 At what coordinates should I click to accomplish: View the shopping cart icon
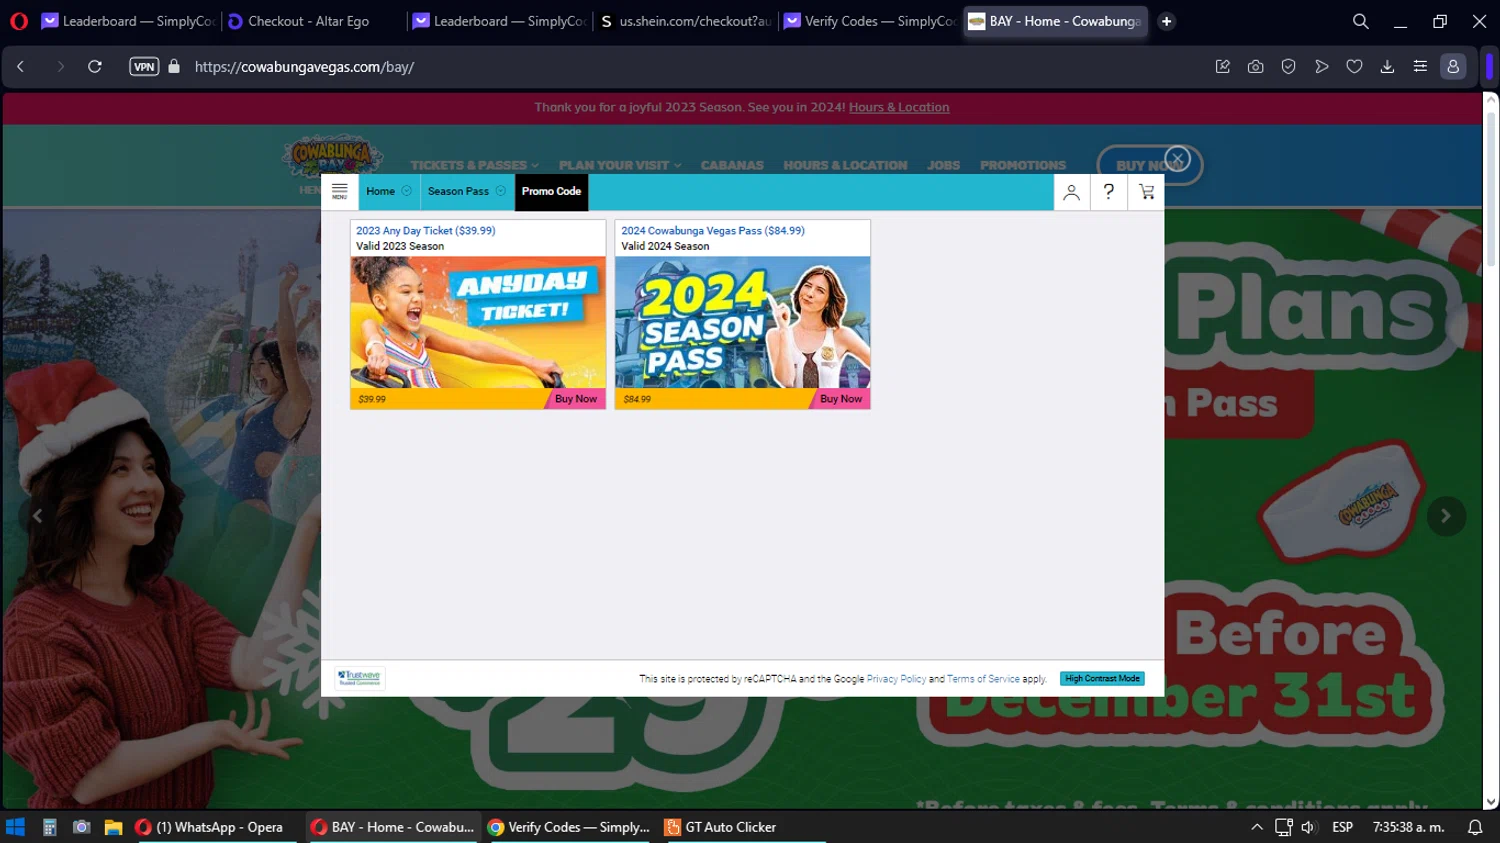(1146, 192)
